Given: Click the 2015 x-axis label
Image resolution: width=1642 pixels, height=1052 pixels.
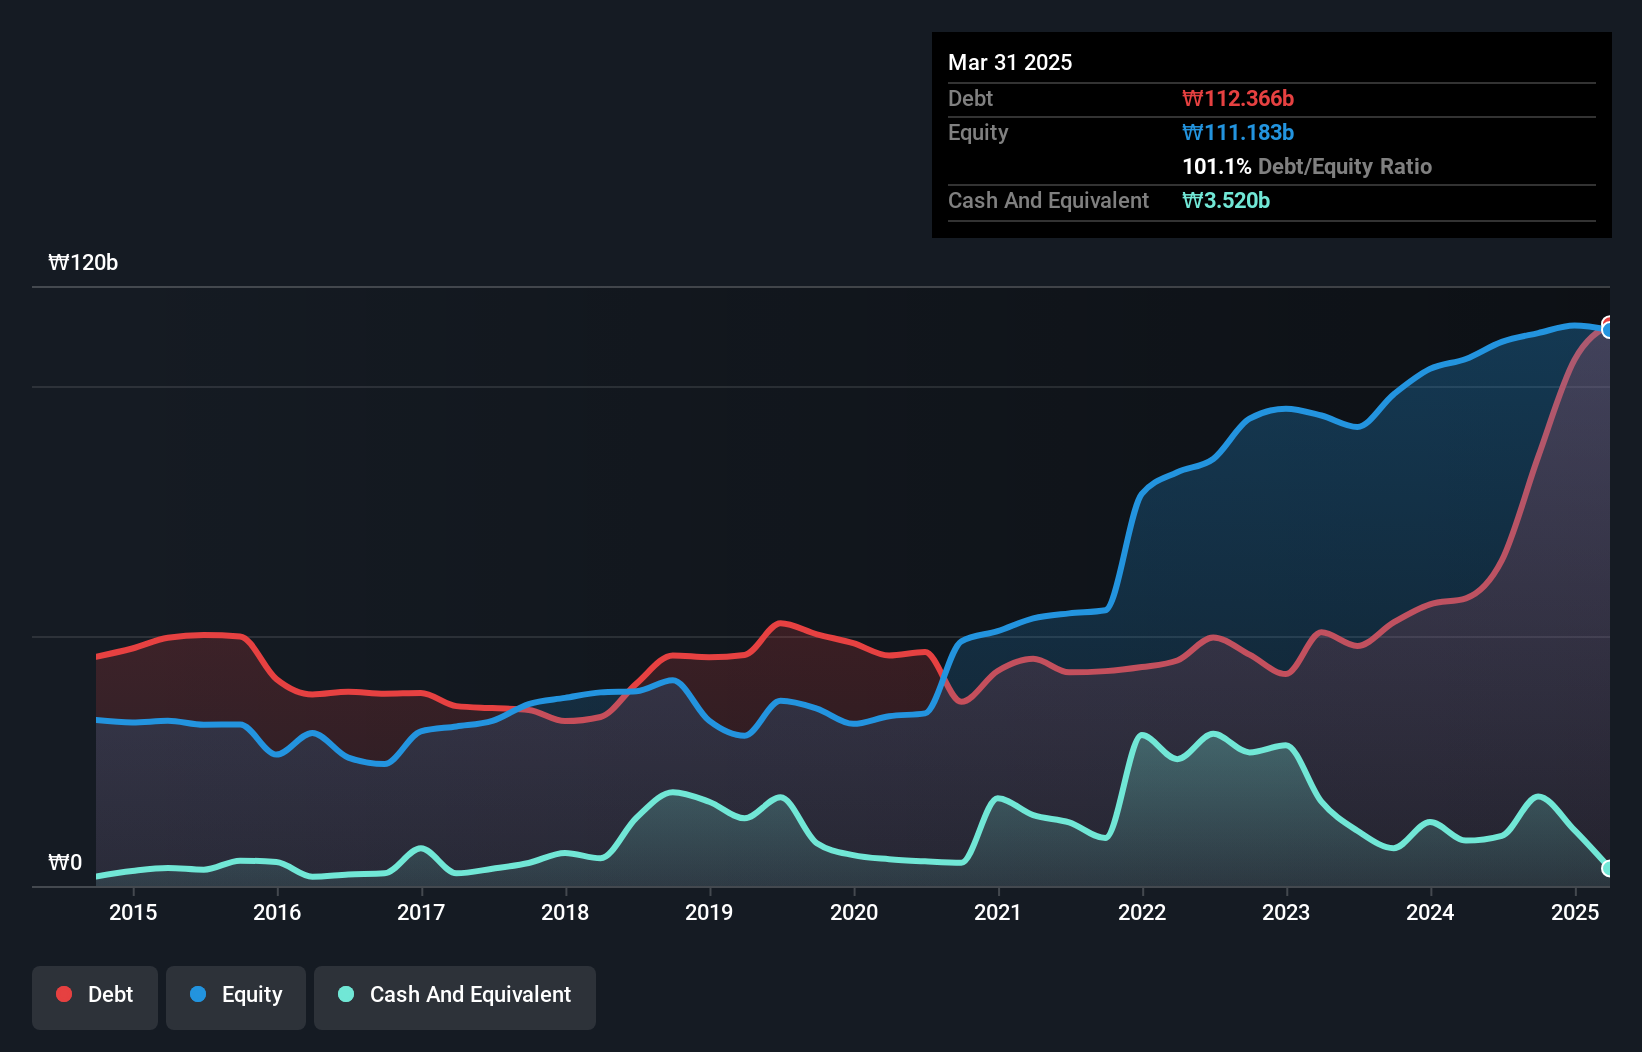Looking at the screenshot, I should 133,912.
